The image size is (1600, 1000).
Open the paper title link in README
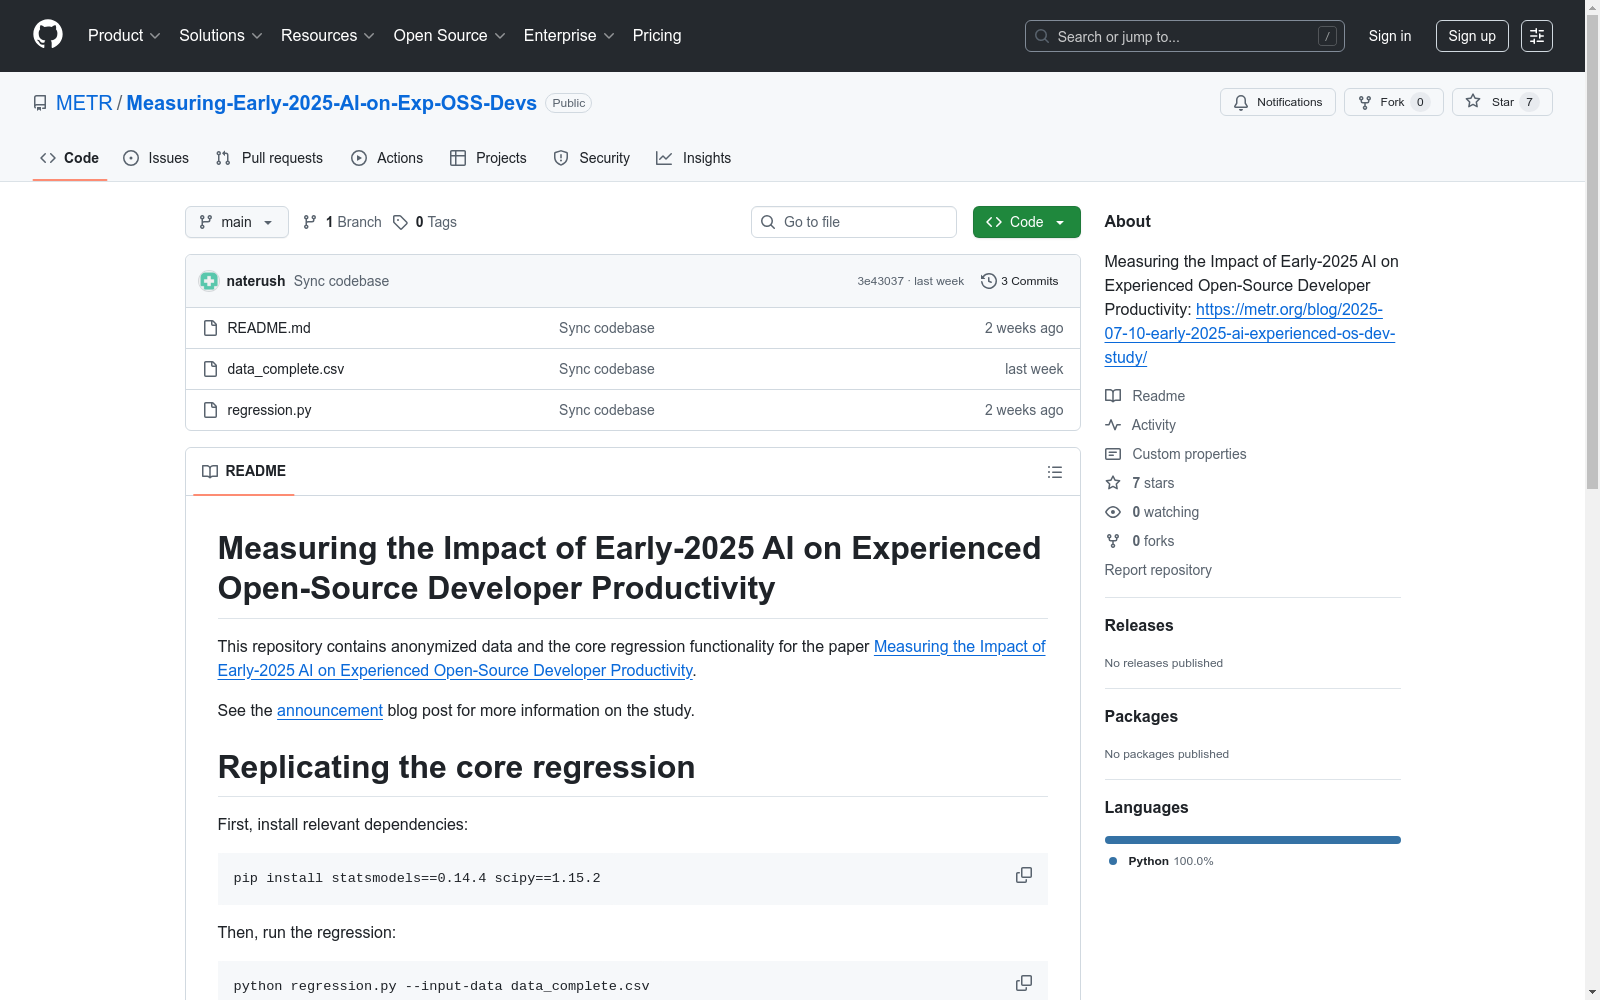pos(632,658)
